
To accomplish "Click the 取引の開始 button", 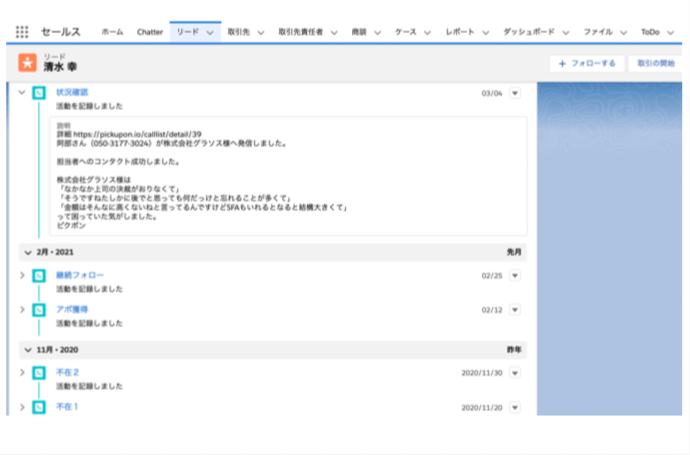I will tap(655, 63).
